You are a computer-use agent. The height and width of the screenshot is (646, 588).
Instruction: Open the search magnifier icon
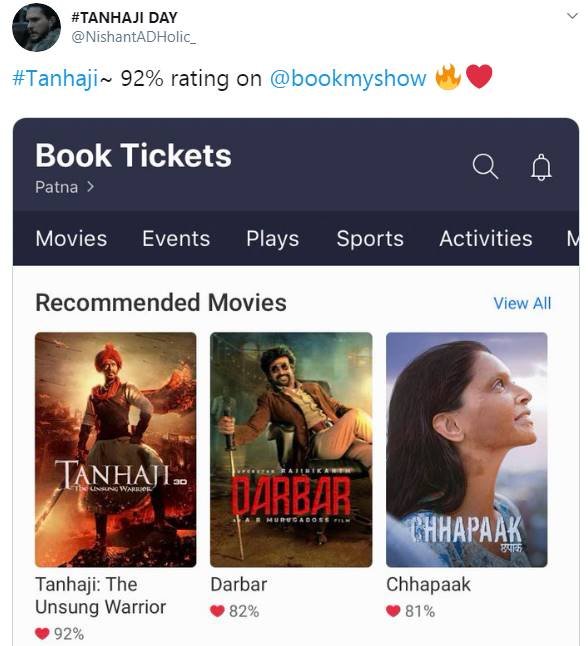pyautogui.click(x=485, y=166)
